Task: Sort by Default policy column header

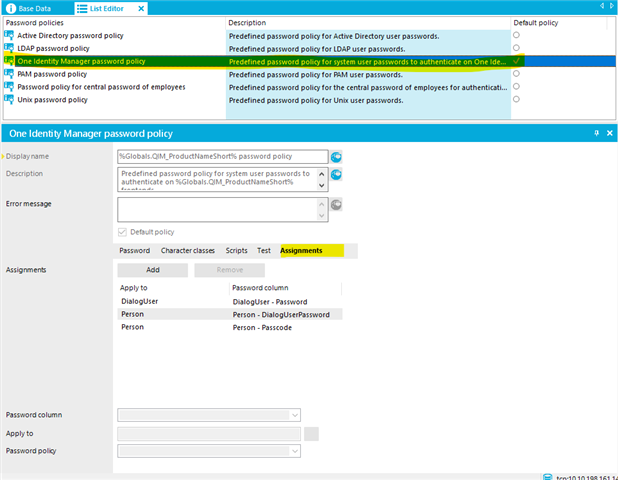Action: pos(559,23)
